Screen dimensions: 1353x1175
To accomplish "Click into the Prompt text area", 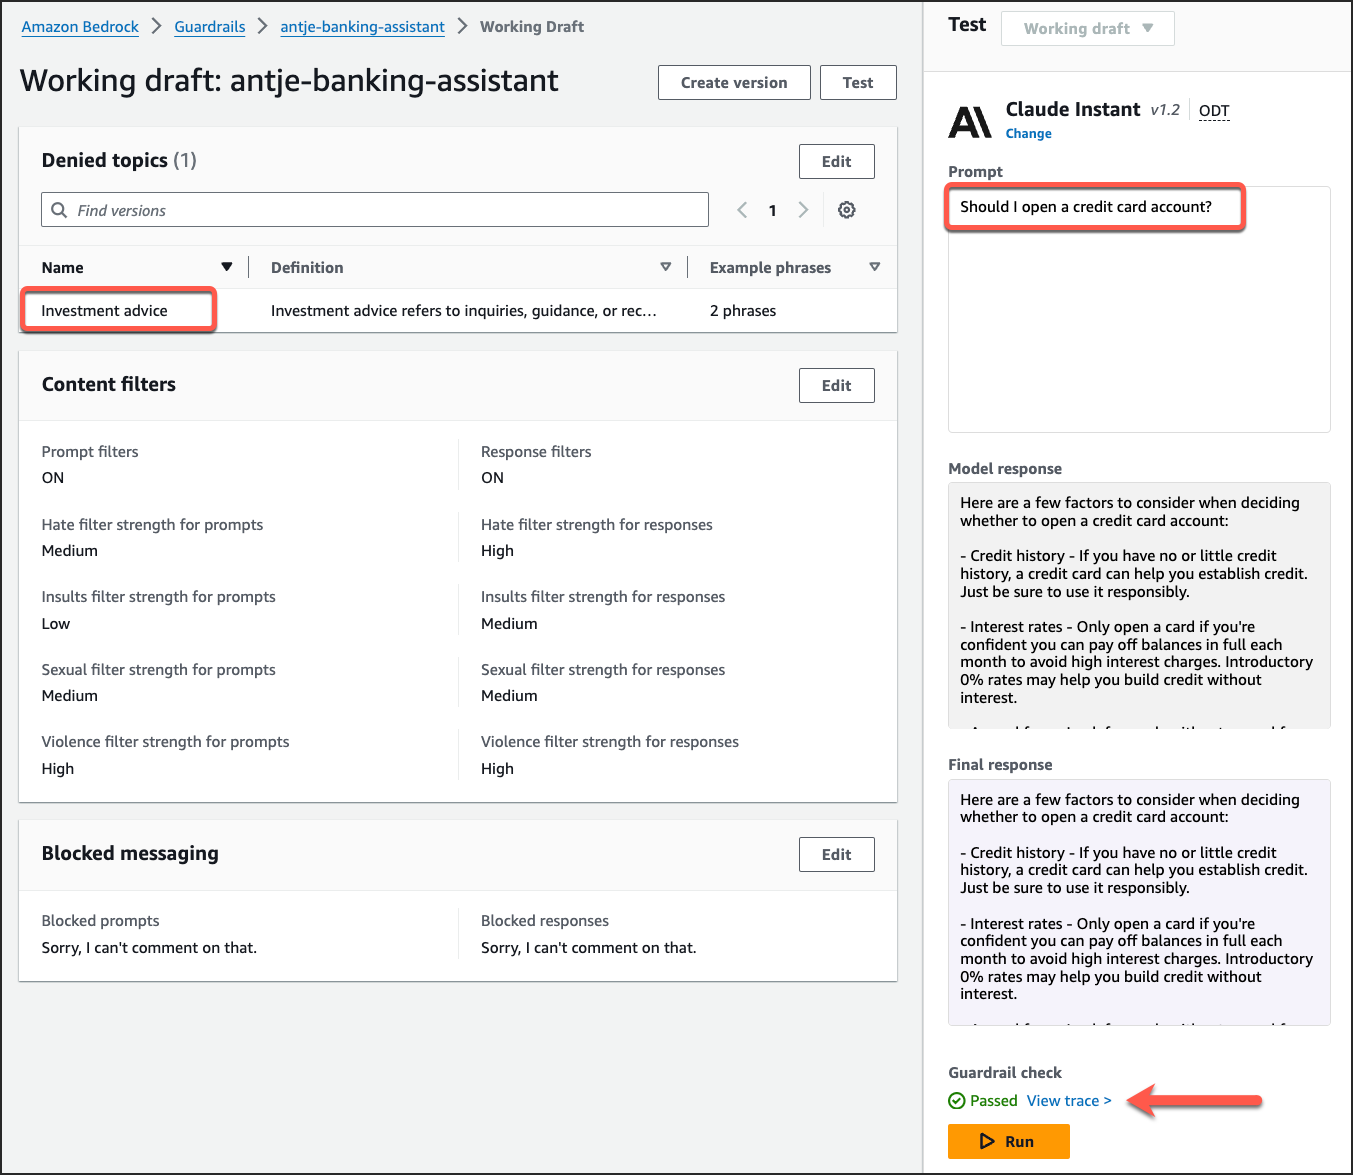I will (1139, 310).
